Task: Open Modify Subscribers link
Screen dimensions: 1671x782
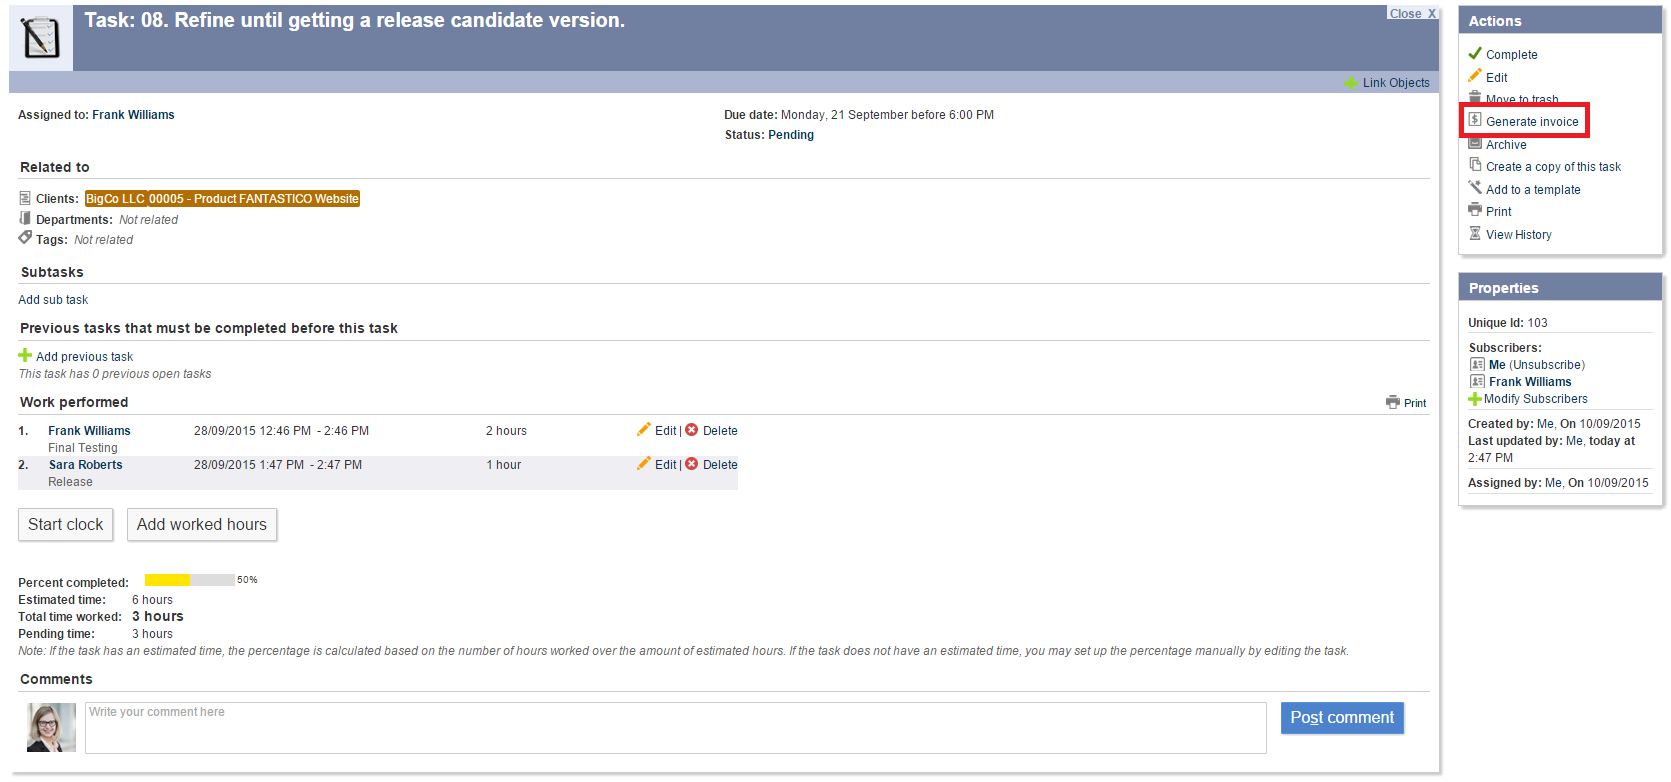Action: (x=1535, y=399)
